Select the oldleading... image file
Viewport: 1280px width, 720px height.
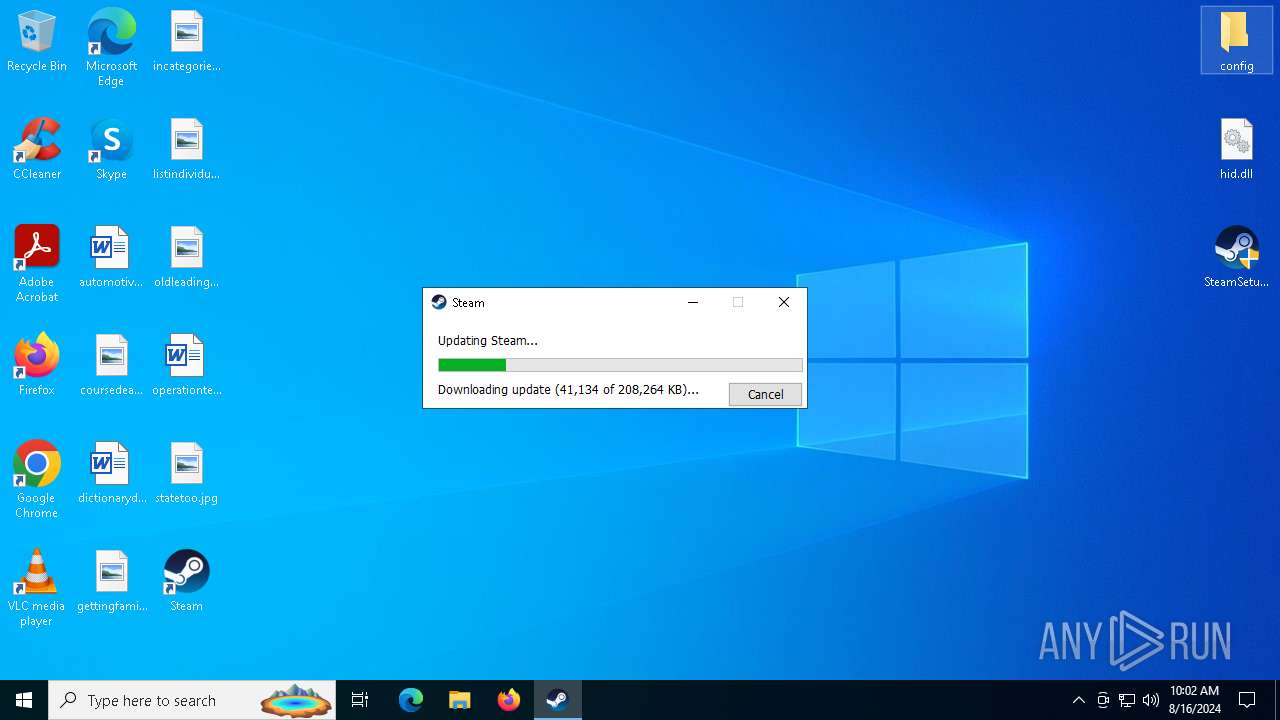(x=187, y=258)
